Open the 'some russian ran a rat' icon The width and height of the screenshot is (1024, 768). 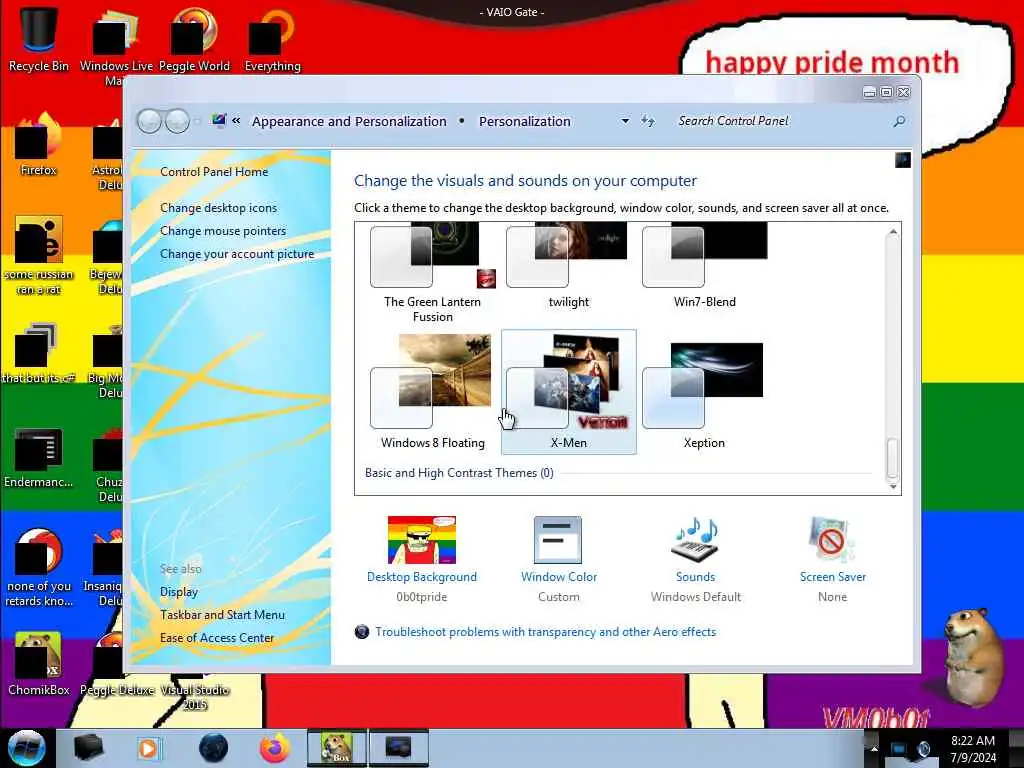pyautogui.click(x=39, y=256)
